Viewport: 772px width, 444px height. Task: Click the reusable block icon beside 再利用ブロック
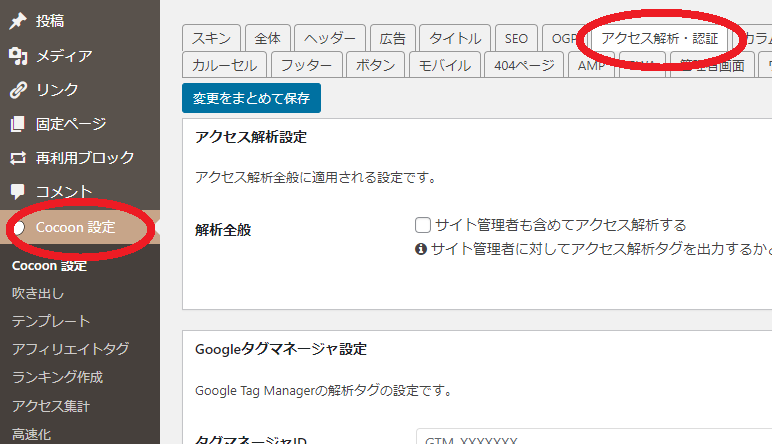pos(18,158)
